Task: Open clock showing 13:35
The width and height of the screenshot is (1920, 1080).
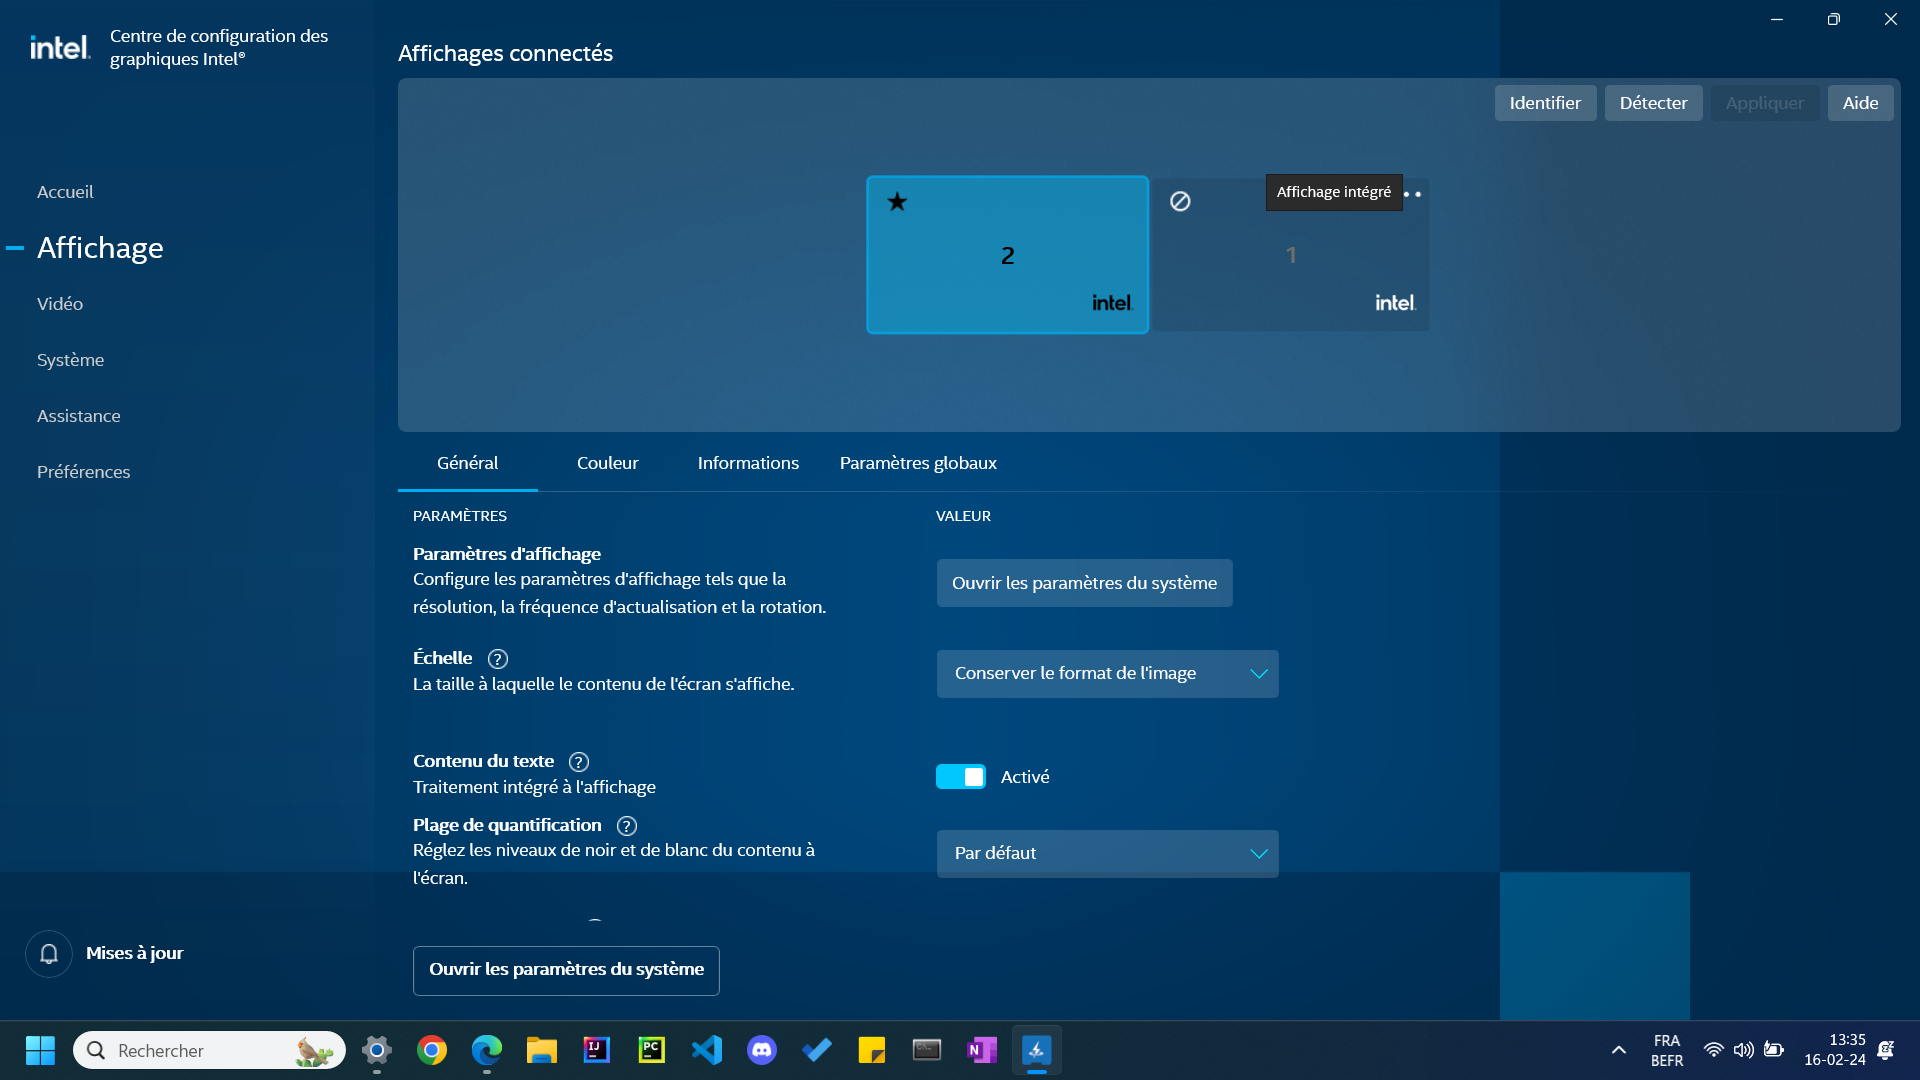Action: click(x=1834, y=1050)
